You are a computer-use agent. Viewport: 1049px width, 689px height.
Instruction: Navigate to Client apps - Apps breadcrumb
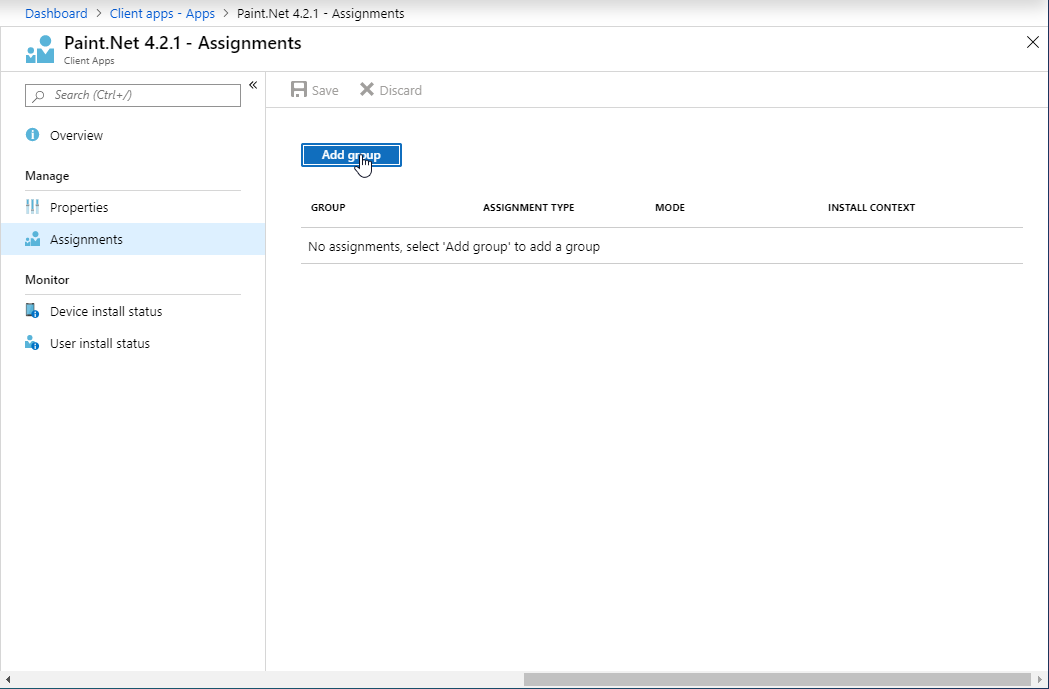pyautogui.click(x=162, y=14)
